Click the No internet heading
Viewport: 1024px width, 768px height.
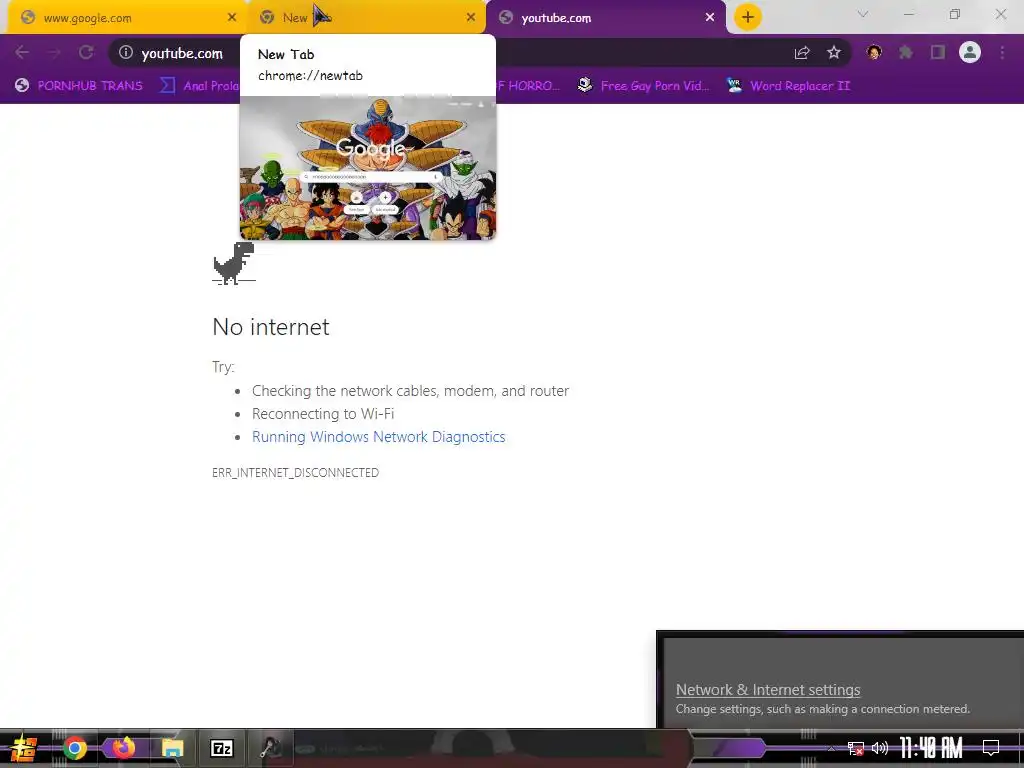(271, 327)
